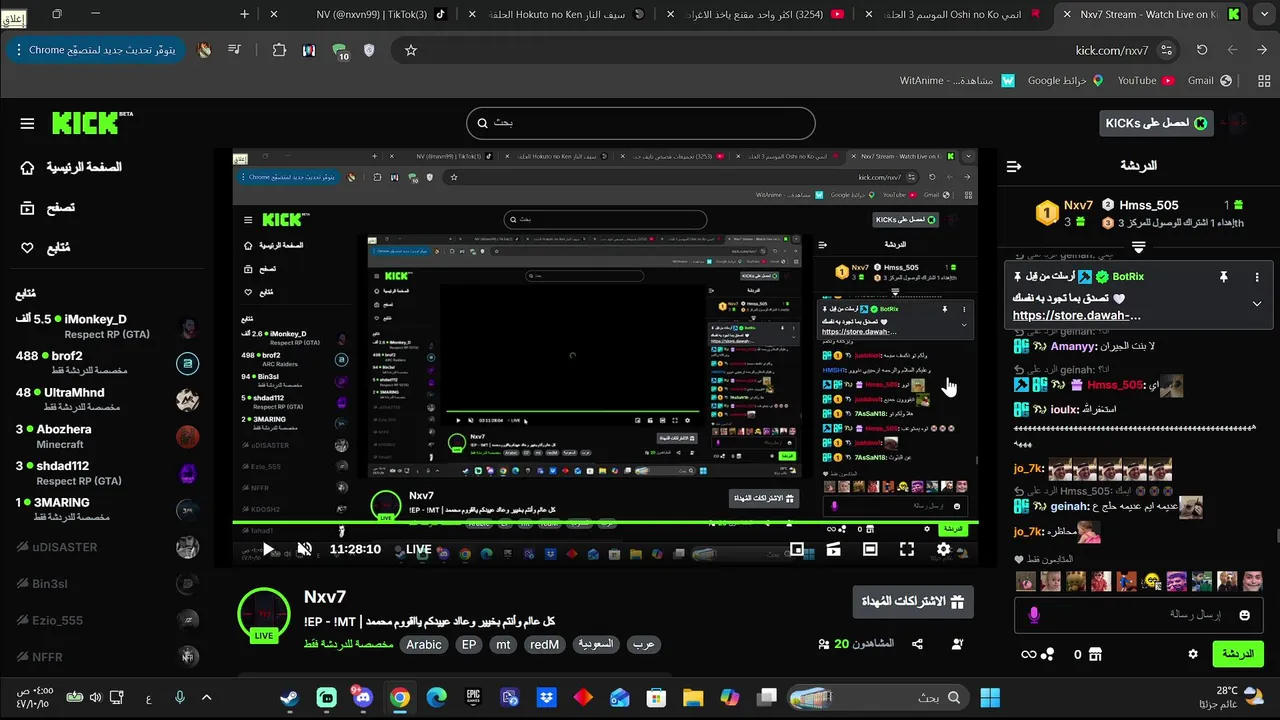Viewport: 1280px width, 720px height.
Task: Select the redM tag
Action: tap(544, 645)
